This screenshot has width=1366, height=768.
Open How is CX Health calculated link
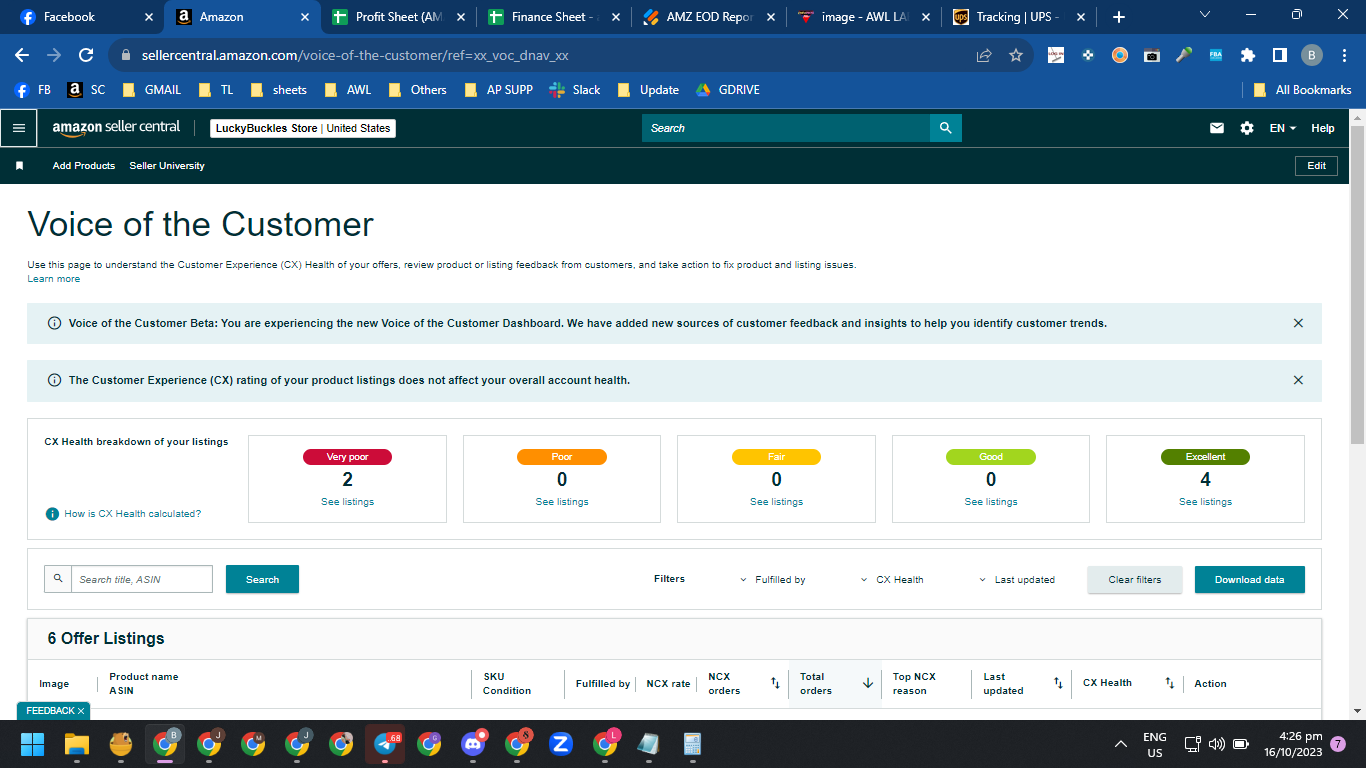pyautogui.click(x=133, y=514)
